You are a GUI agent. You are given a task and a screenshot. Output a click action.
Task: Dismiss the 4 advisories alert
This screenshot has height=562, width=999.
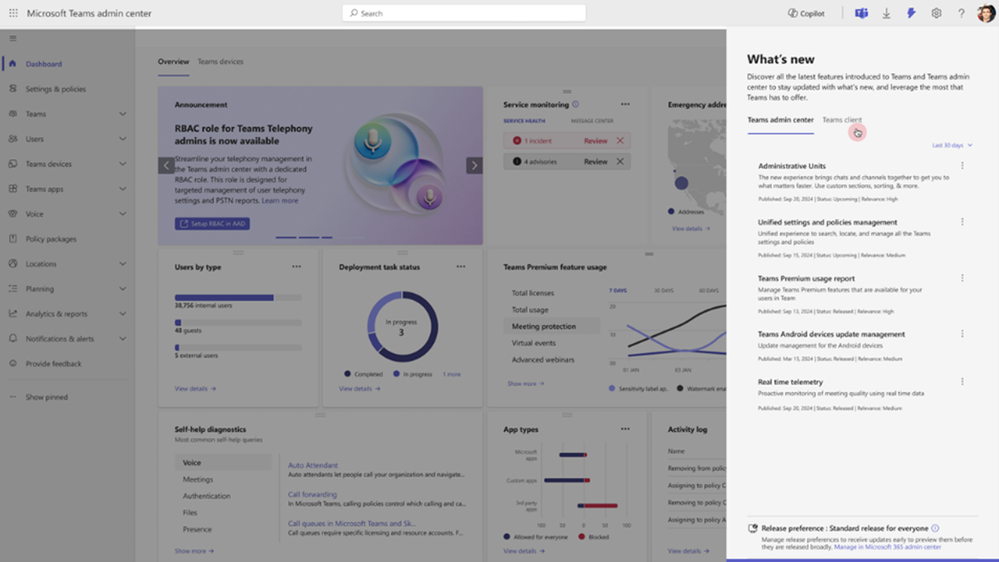(x=620, y=162)
